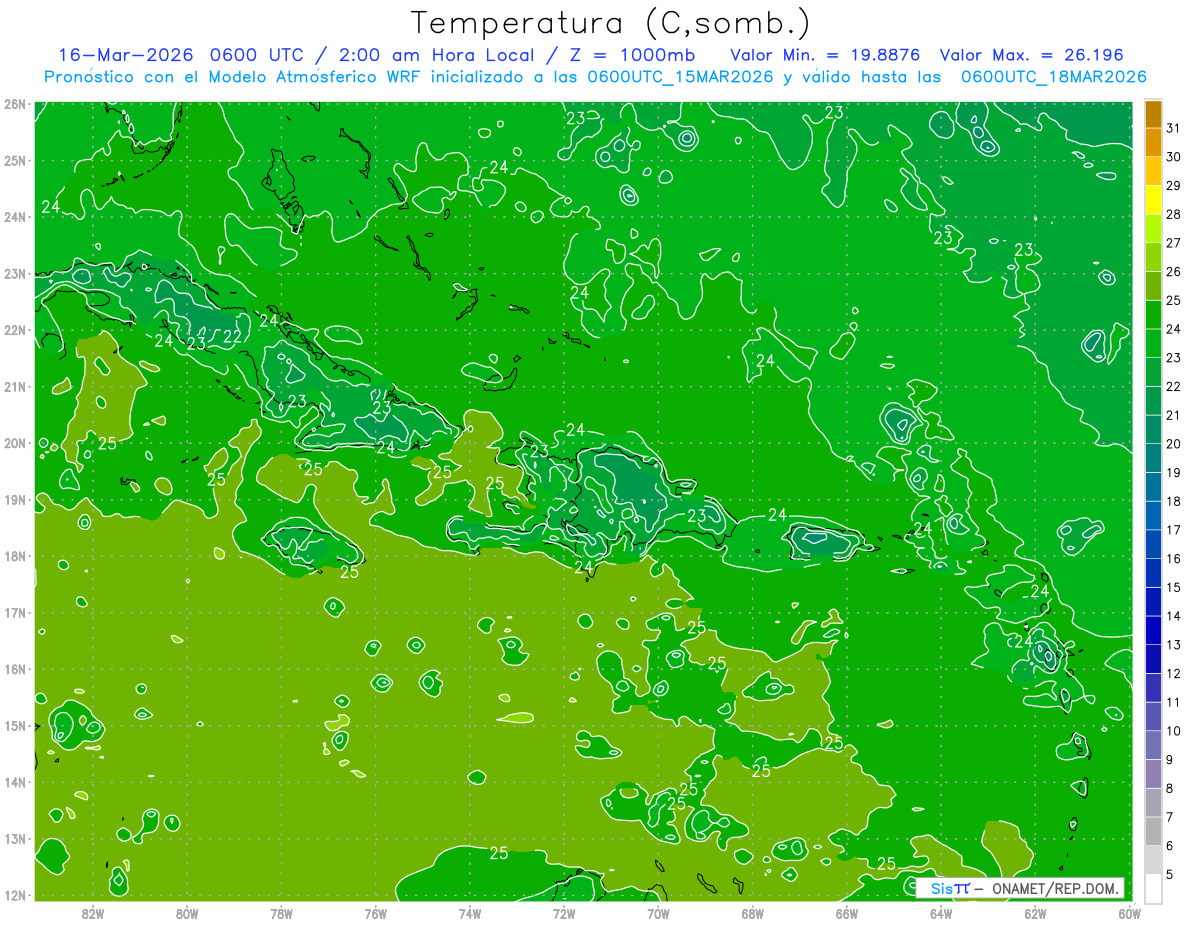
Task: Click the '60W' longitude axis label
Action: [x=1129, y=913]
